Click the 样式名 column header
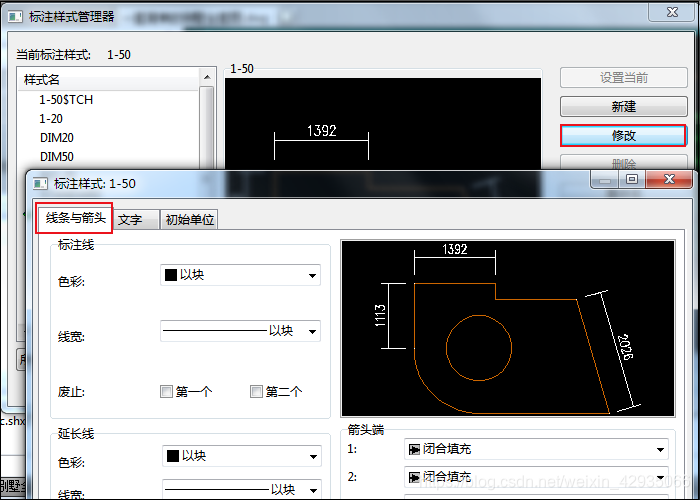700x500 pixels. click(x=109, y=80)
